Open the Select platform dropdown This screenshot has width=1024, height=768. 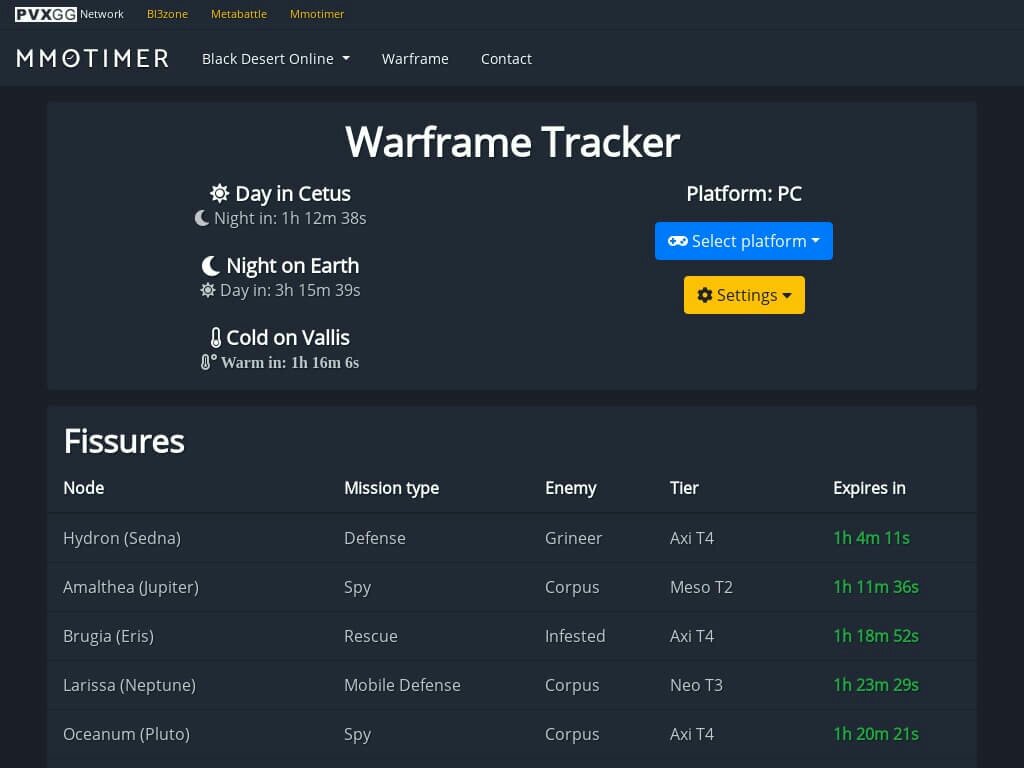coord(744,241)
